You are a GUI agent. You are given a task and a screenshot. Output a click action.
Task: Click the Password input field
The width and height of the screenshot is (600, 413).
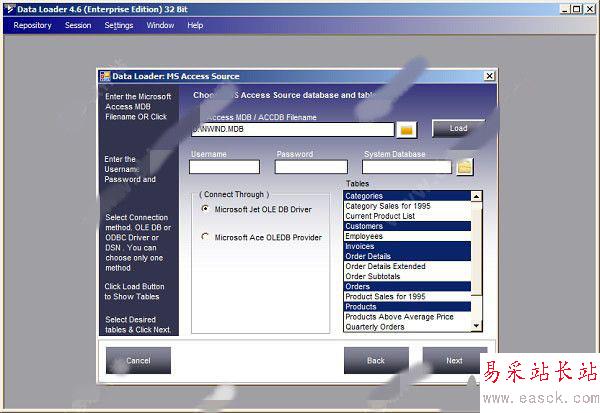click(311, 167)
